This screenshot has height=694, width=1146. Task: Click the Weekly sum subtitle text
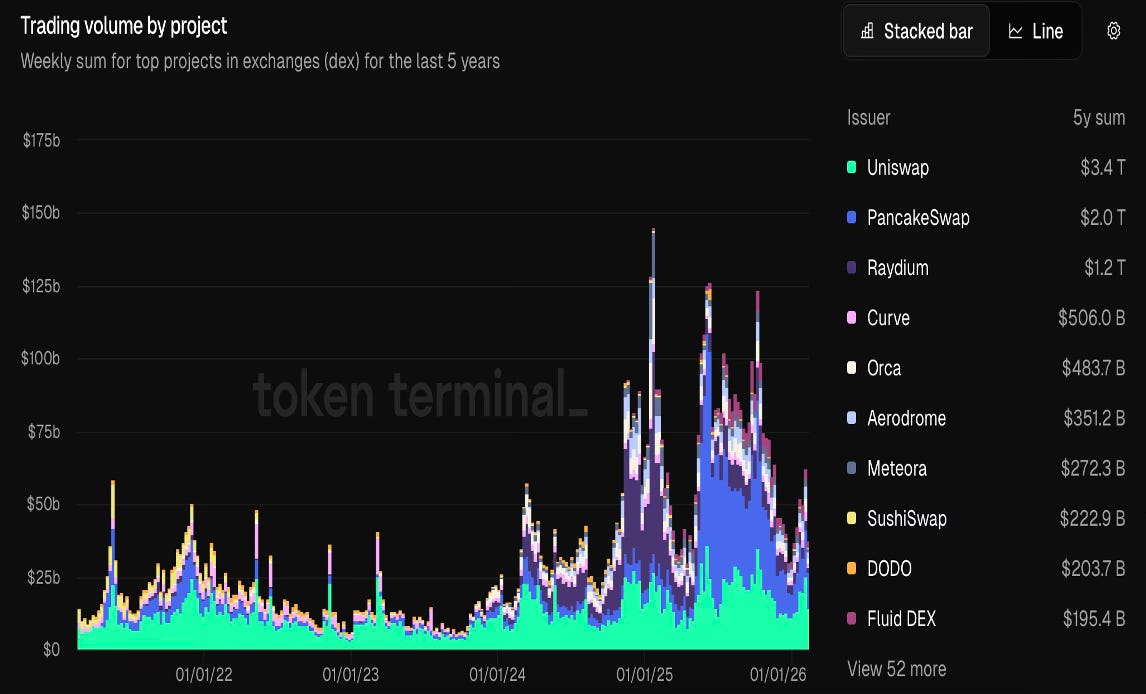click(260, 61)
